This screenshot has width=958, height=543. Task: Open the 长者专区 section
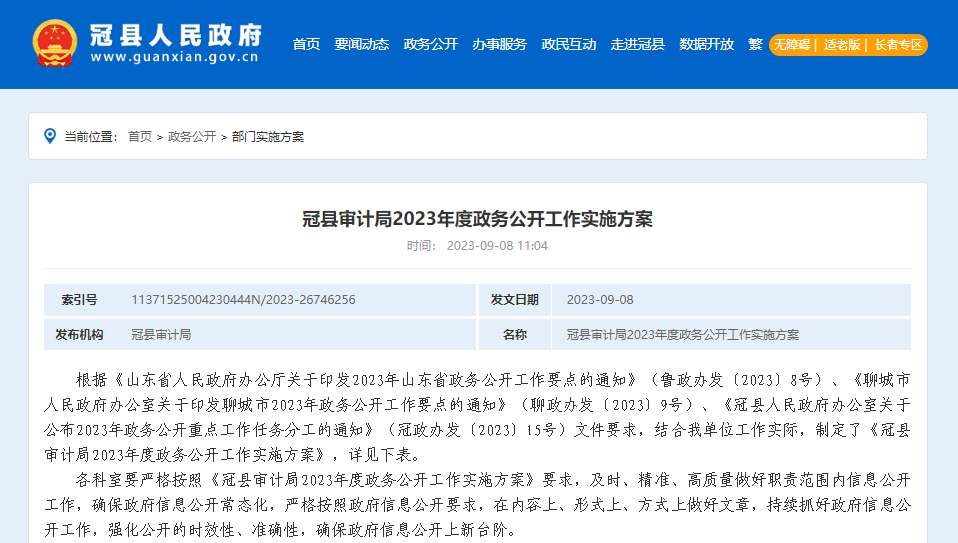point(898,45)
